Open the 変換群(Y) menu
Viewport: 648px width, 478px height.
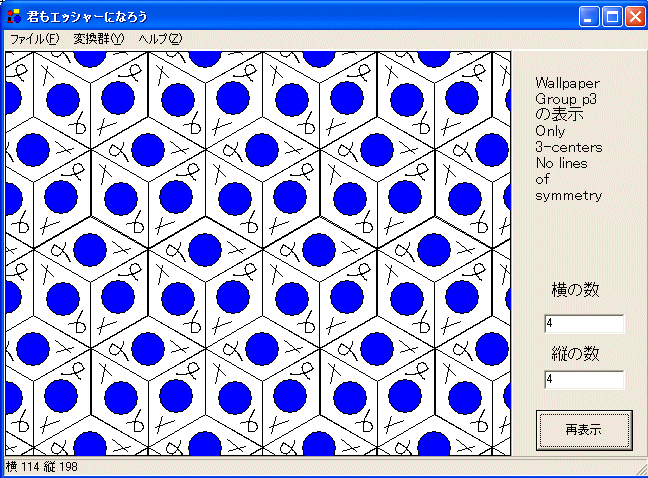coord(98,38)
